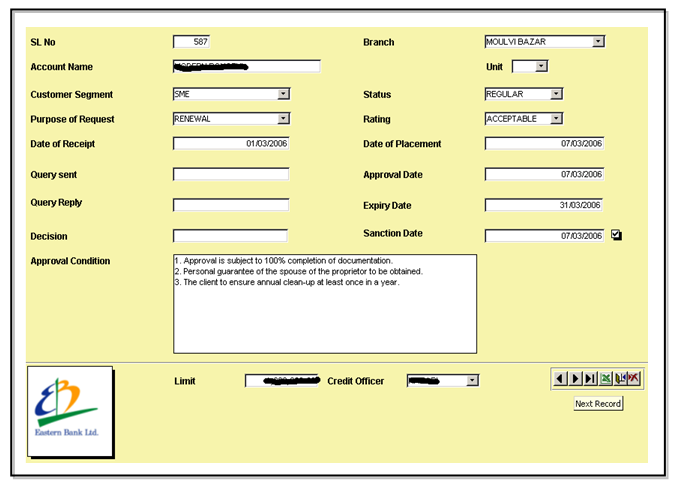The height and width of the screenshot is (485, 673).
Task: Open the Credit Officer dropdown
Action: click(472, 381)
